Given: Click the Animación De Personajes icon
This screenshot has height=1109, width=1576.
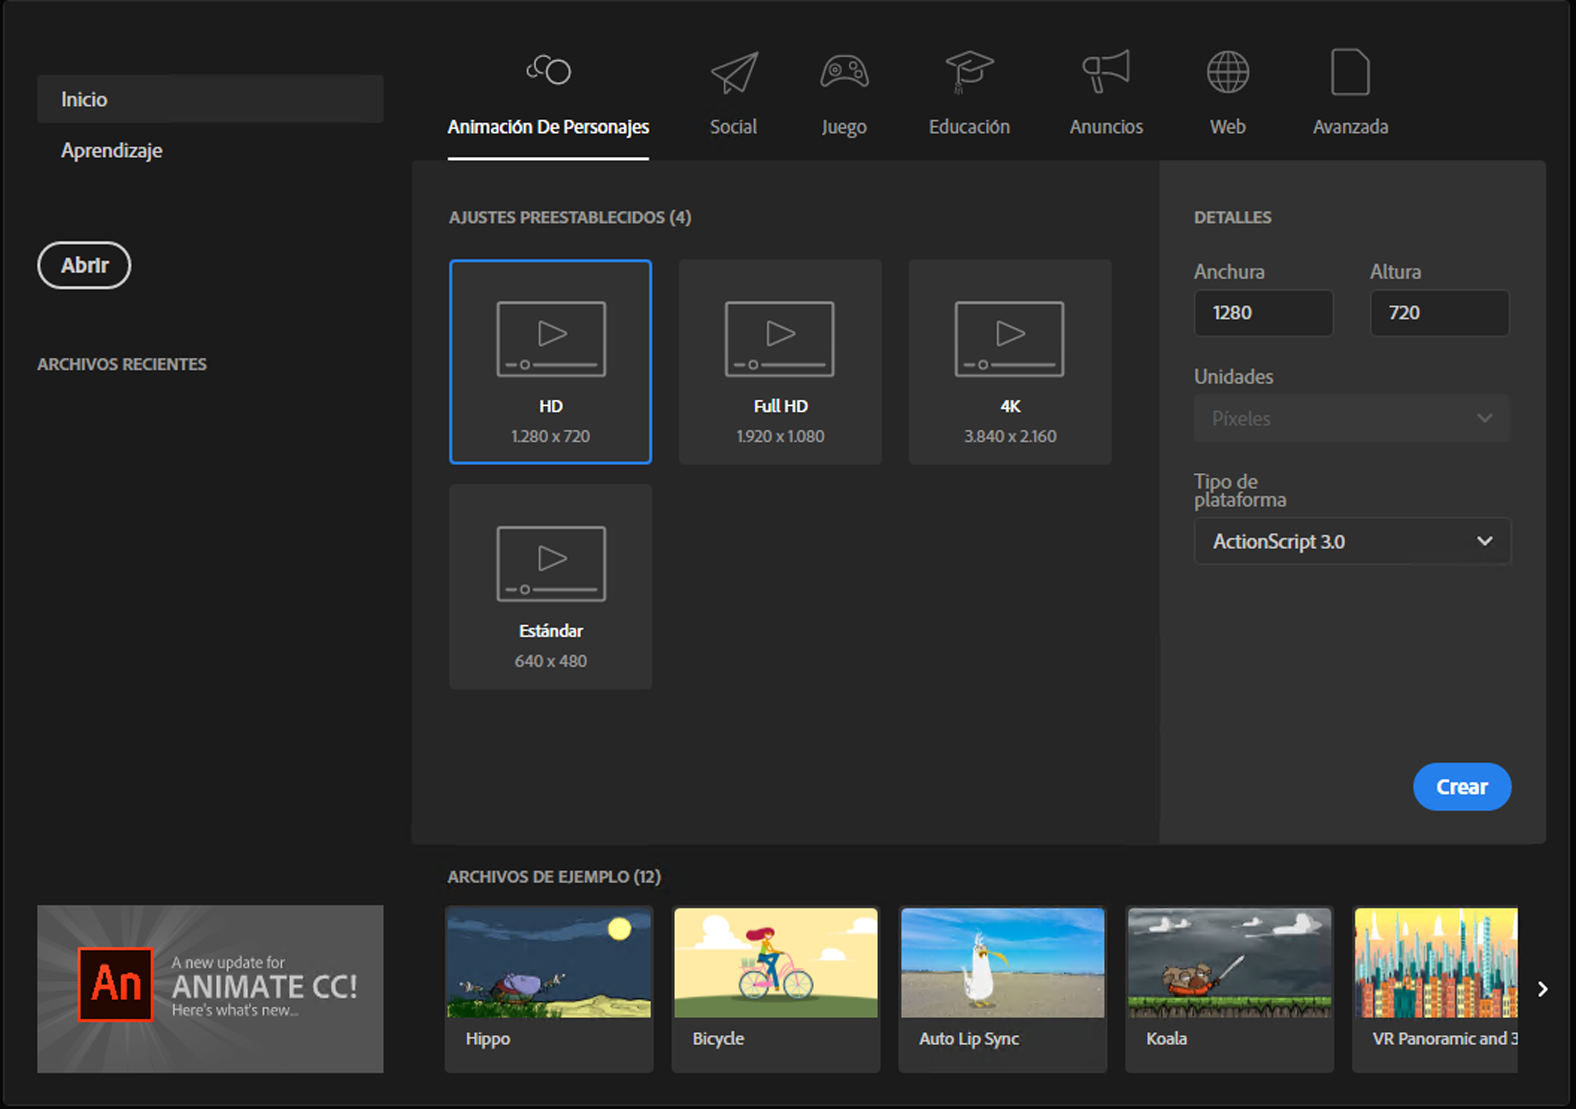Looking at the screenshot, I should point(548,70).
